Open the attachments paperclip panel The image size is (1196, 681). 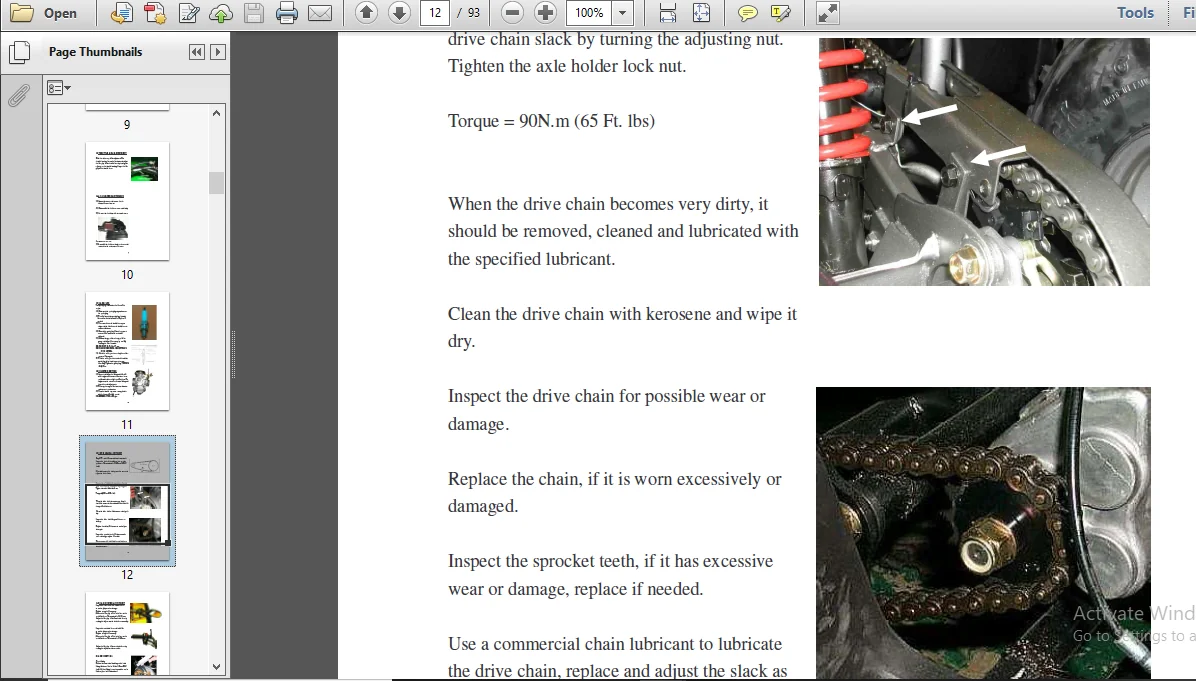click(19, 96)
